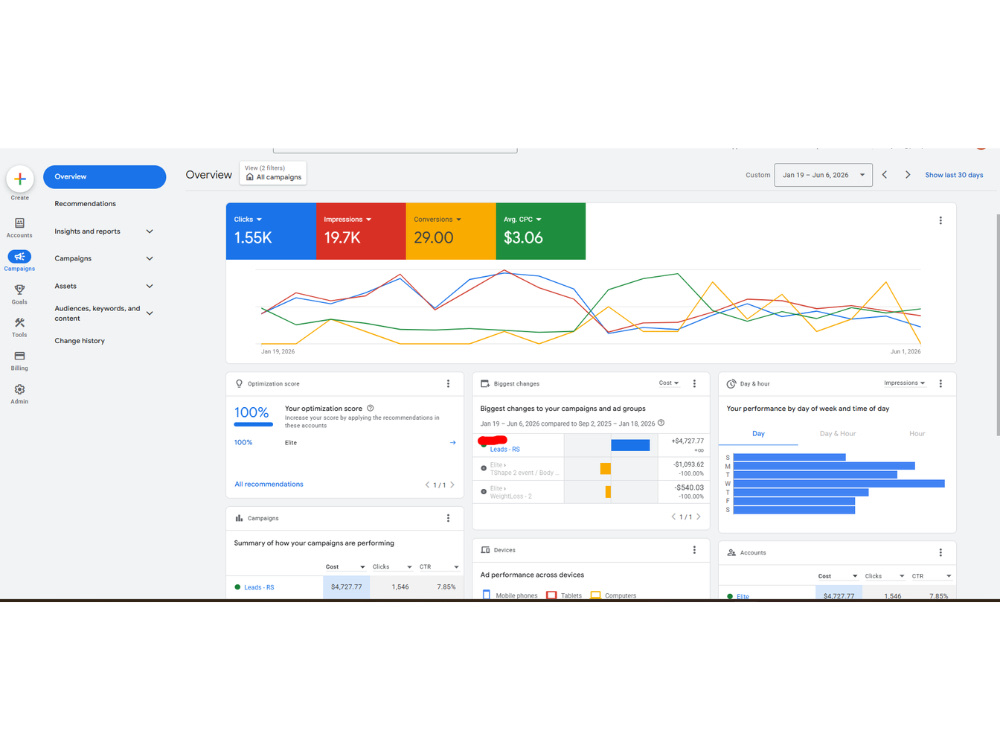
Task: Open Recommendations in the sidebar
Action: coord(85,204)
